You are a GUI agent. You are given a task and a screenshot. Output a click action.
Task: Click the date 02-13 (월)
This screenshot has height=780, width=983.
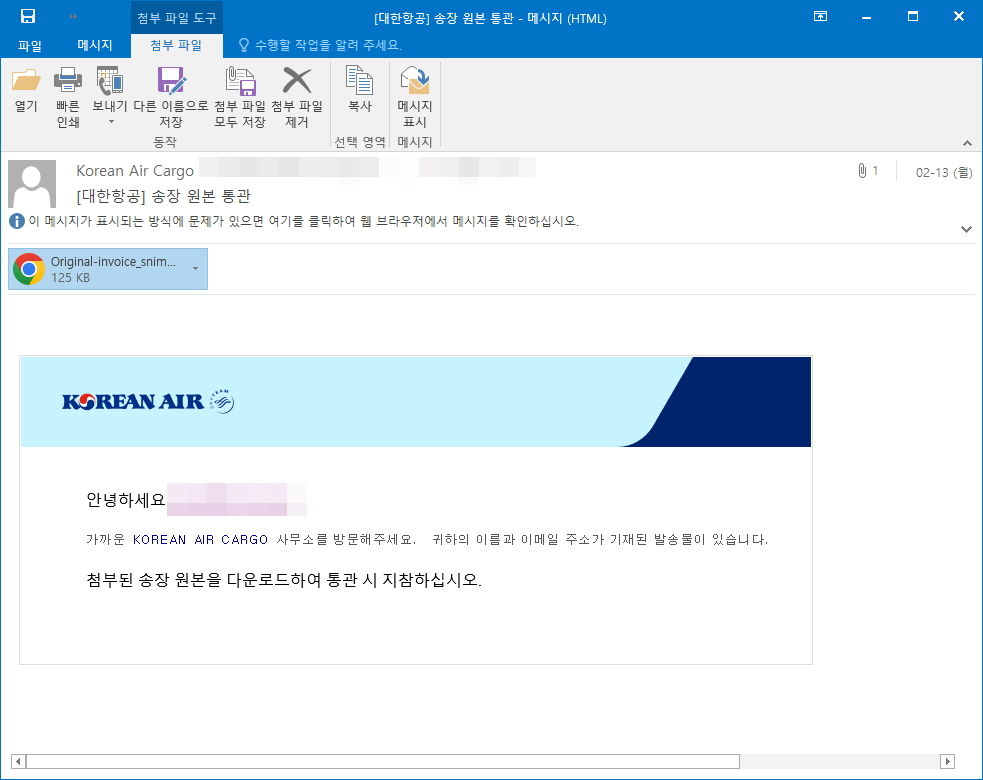(944, 172)
